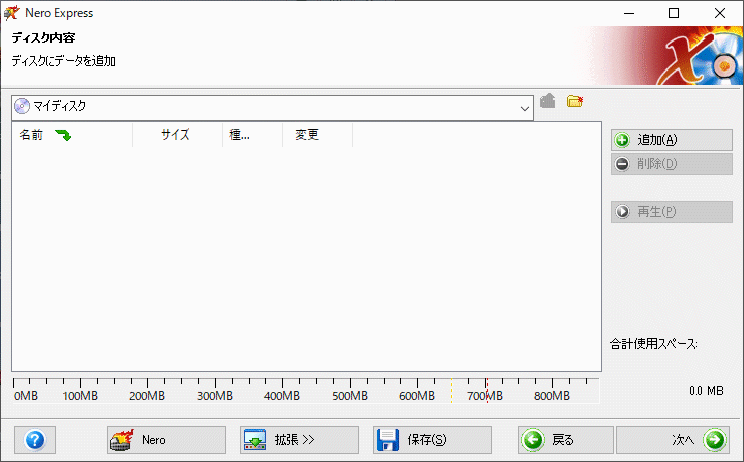Click the disc icon in マイディスク field
The image size is (744, 462).
click(22, 106)
